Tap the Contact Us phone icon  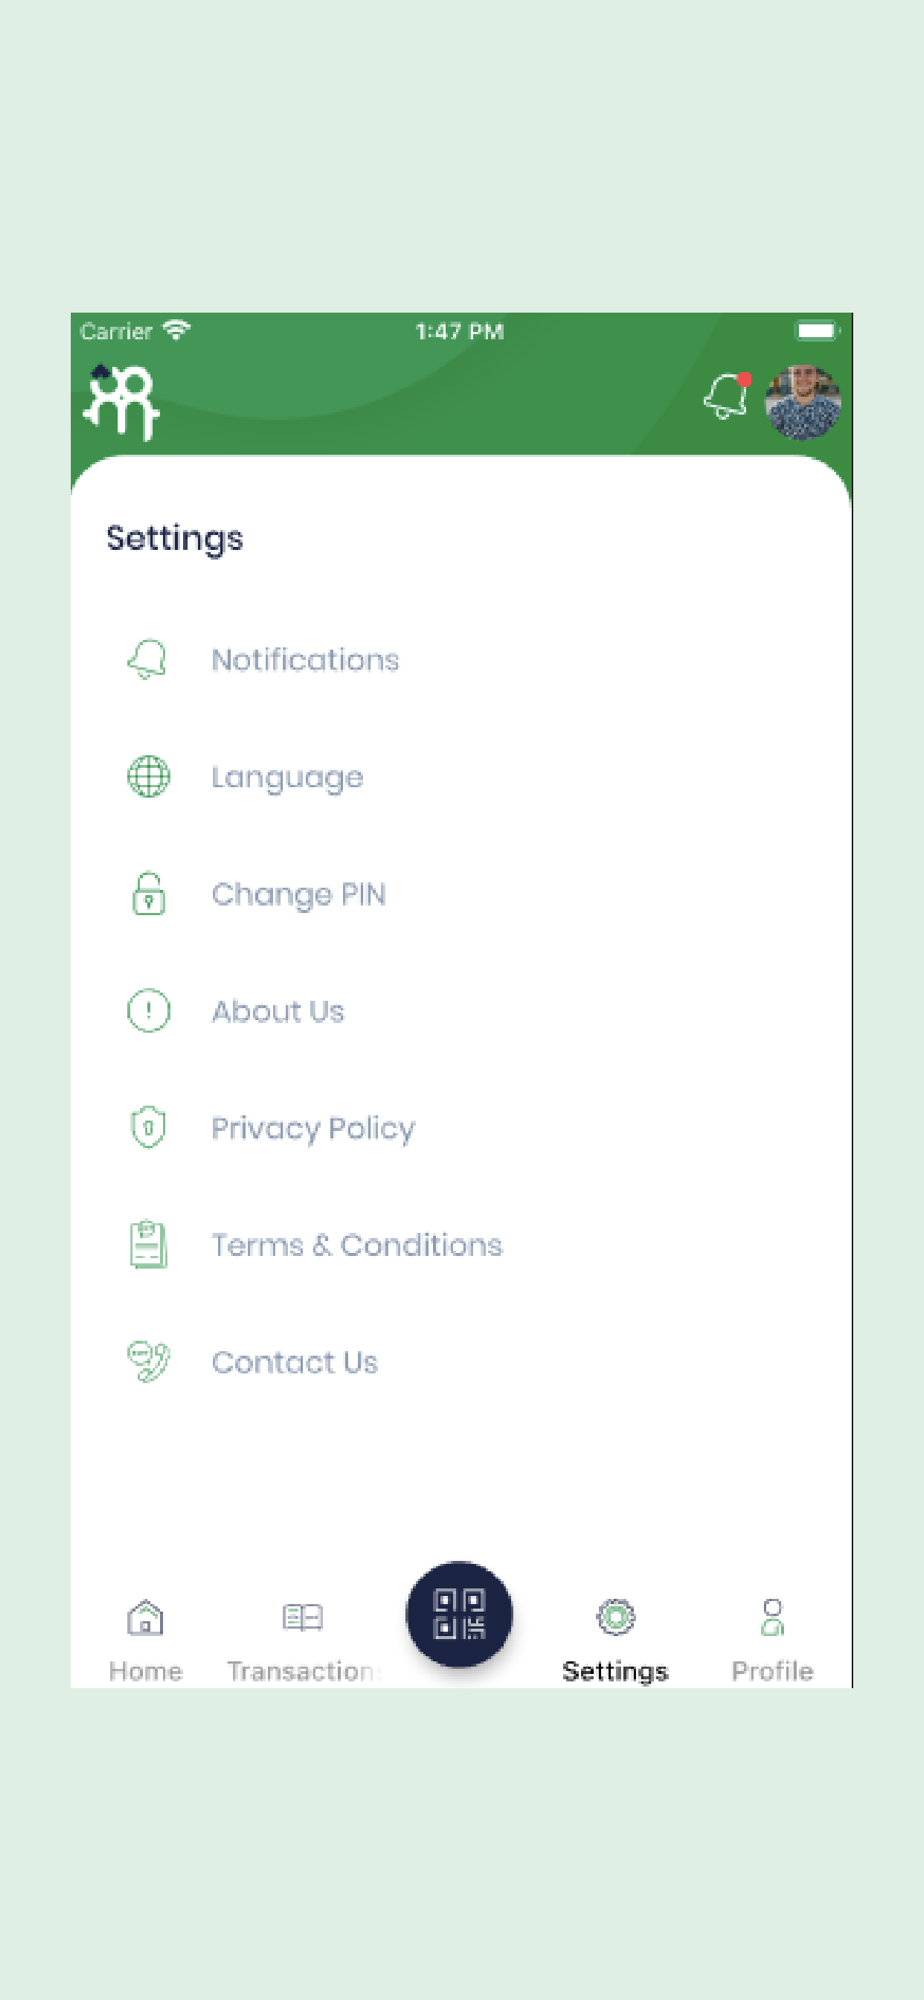tap(148, 1362)
